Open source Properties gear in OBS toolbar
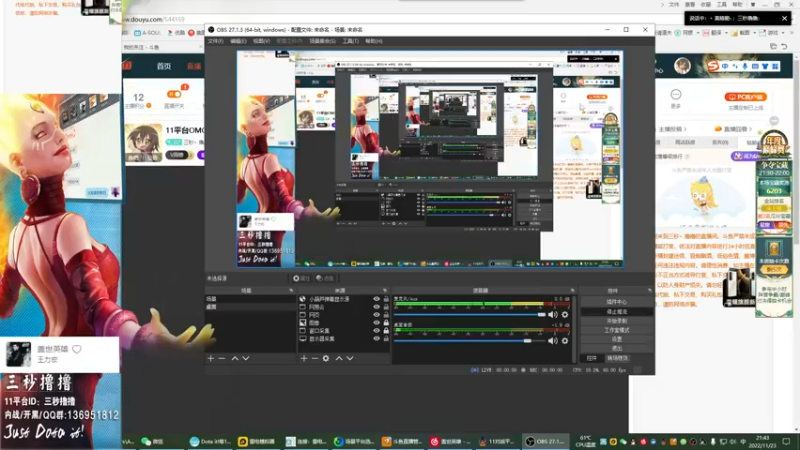 pos(301,278)
